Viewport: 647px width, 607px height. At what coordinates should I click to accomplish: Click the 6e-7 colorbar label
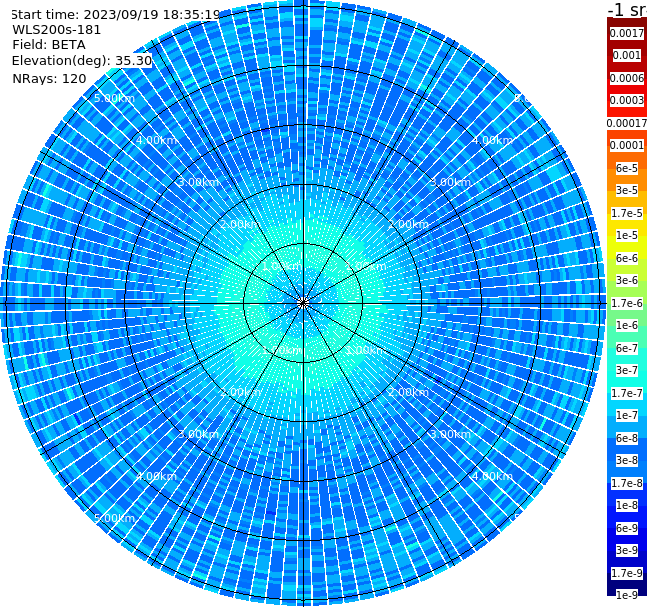tap(627, 348)
